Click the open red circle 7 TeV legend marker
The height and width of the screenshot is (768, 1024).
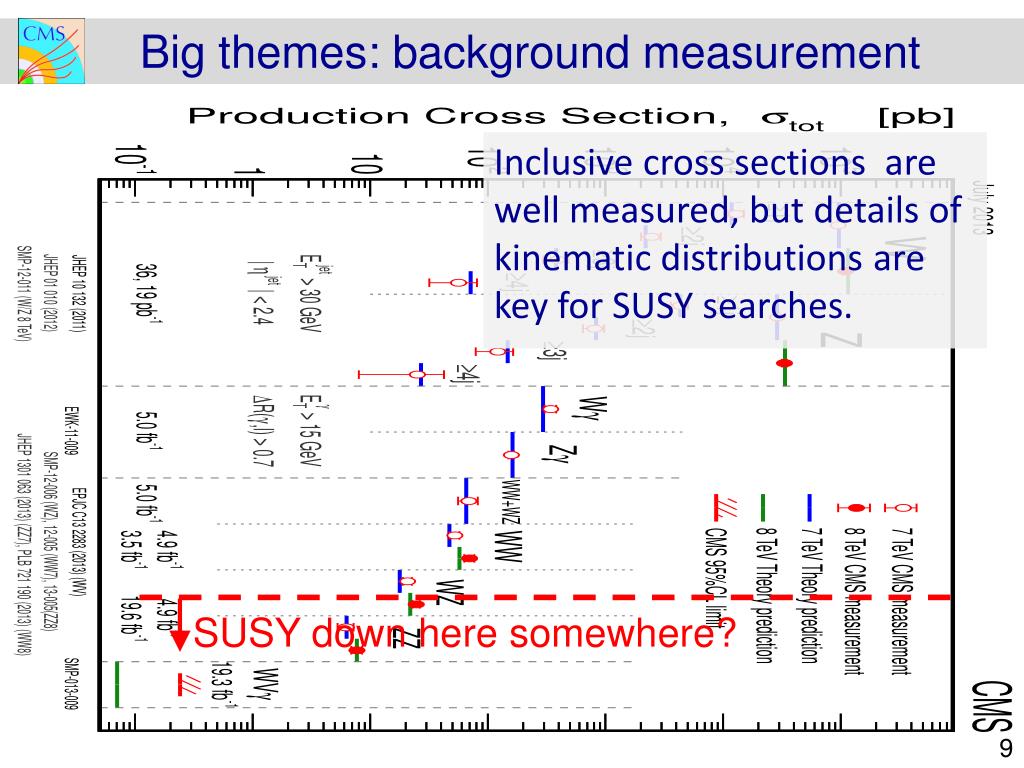point(901,507)
